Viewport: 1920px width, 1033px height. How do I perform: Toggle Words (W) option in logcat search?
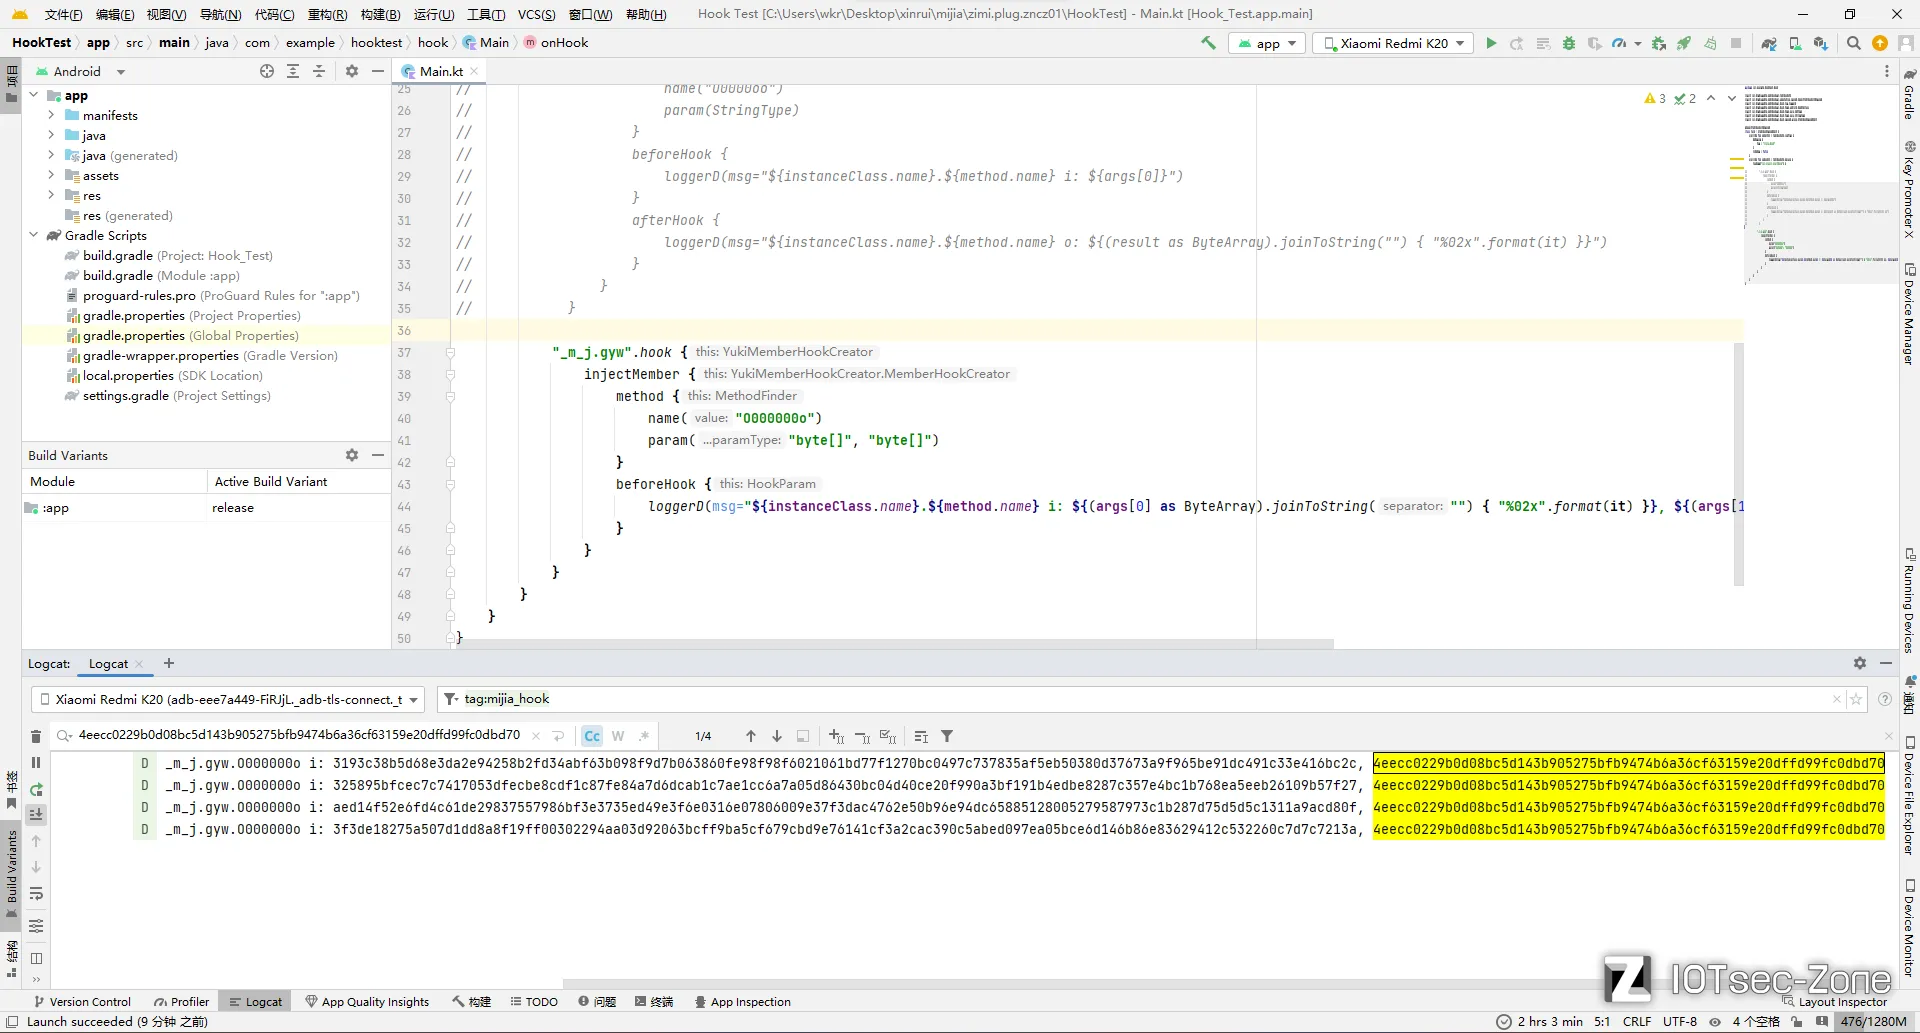pos(618,736)
